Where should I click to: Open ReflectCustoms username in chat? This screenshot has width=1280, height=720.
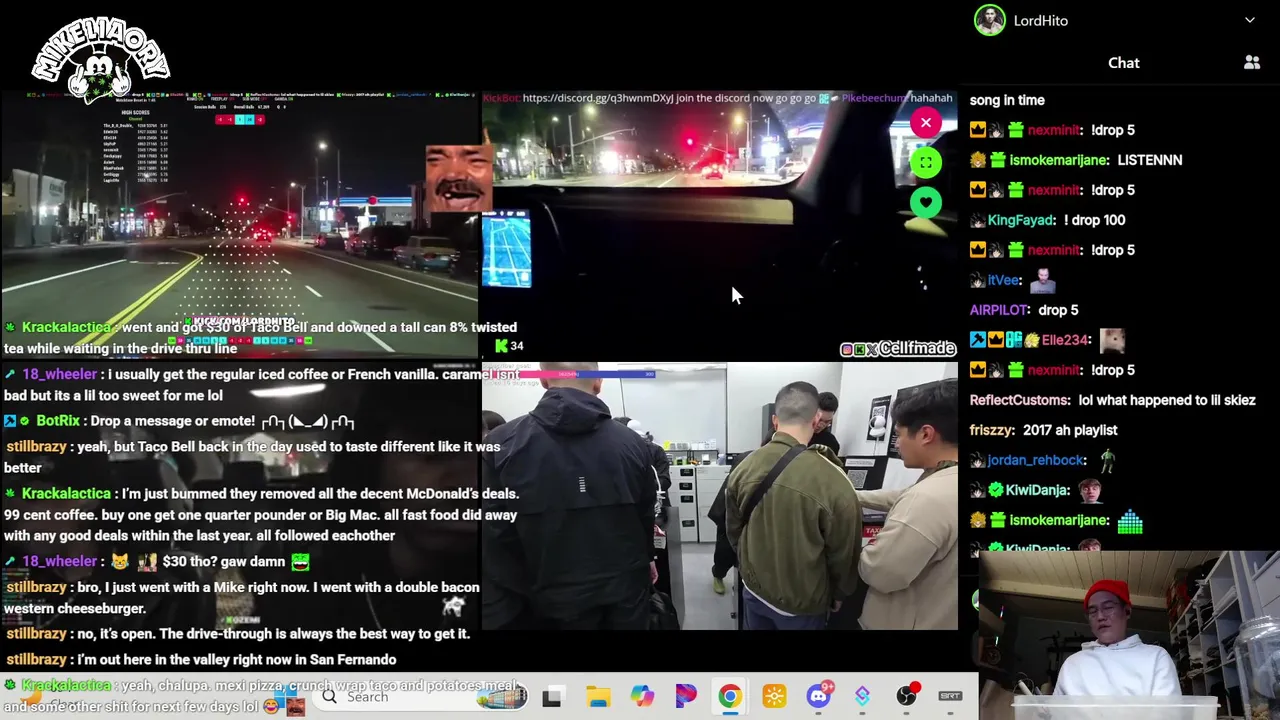(1019, 400)
